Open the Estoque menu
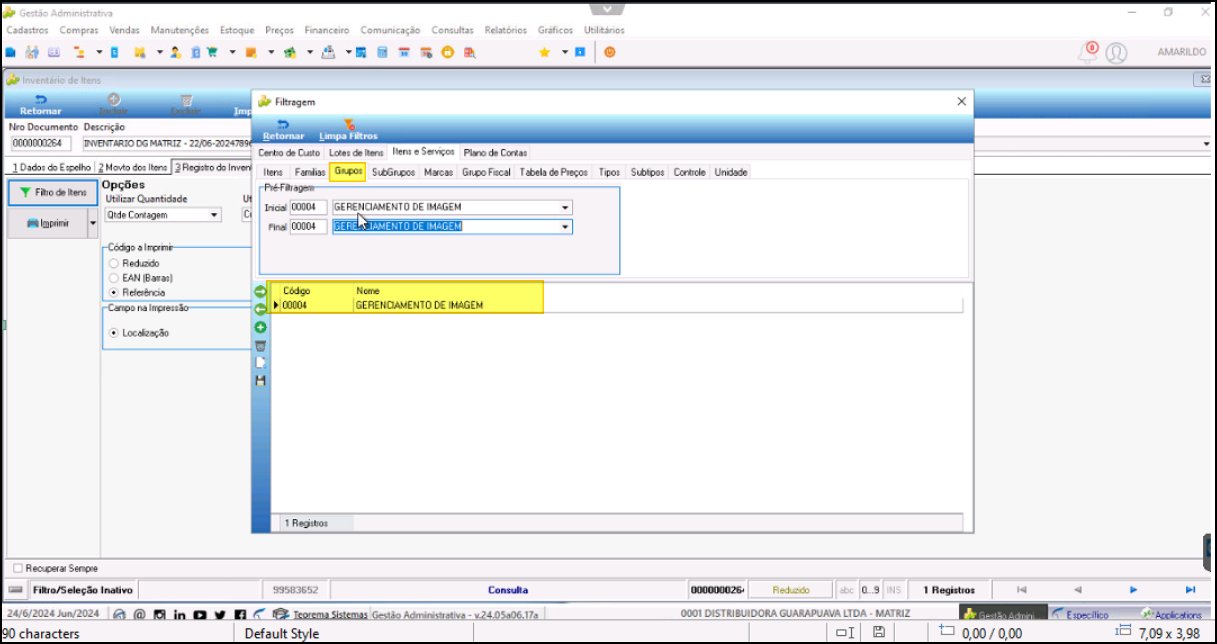This screenshot has width=1217, height=644. [x=237, y=30]
